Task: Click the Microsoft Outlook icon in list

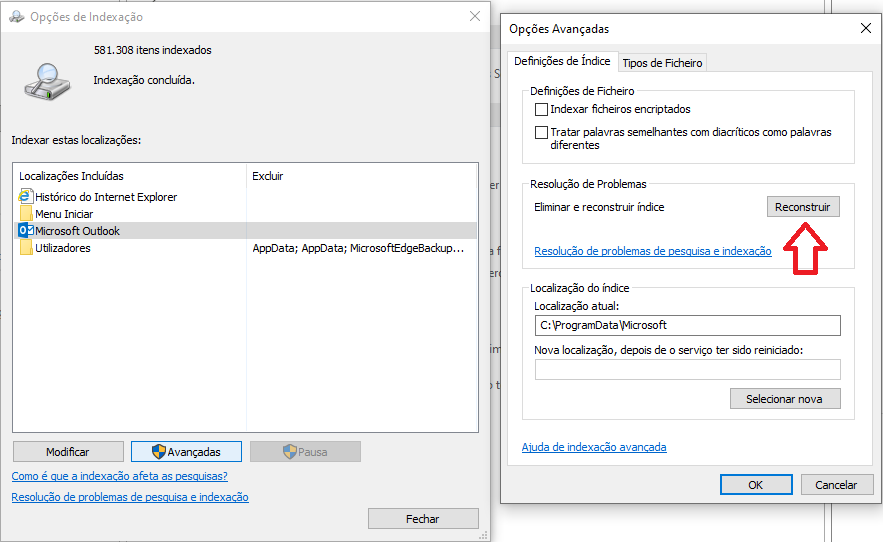Action: 26,231
